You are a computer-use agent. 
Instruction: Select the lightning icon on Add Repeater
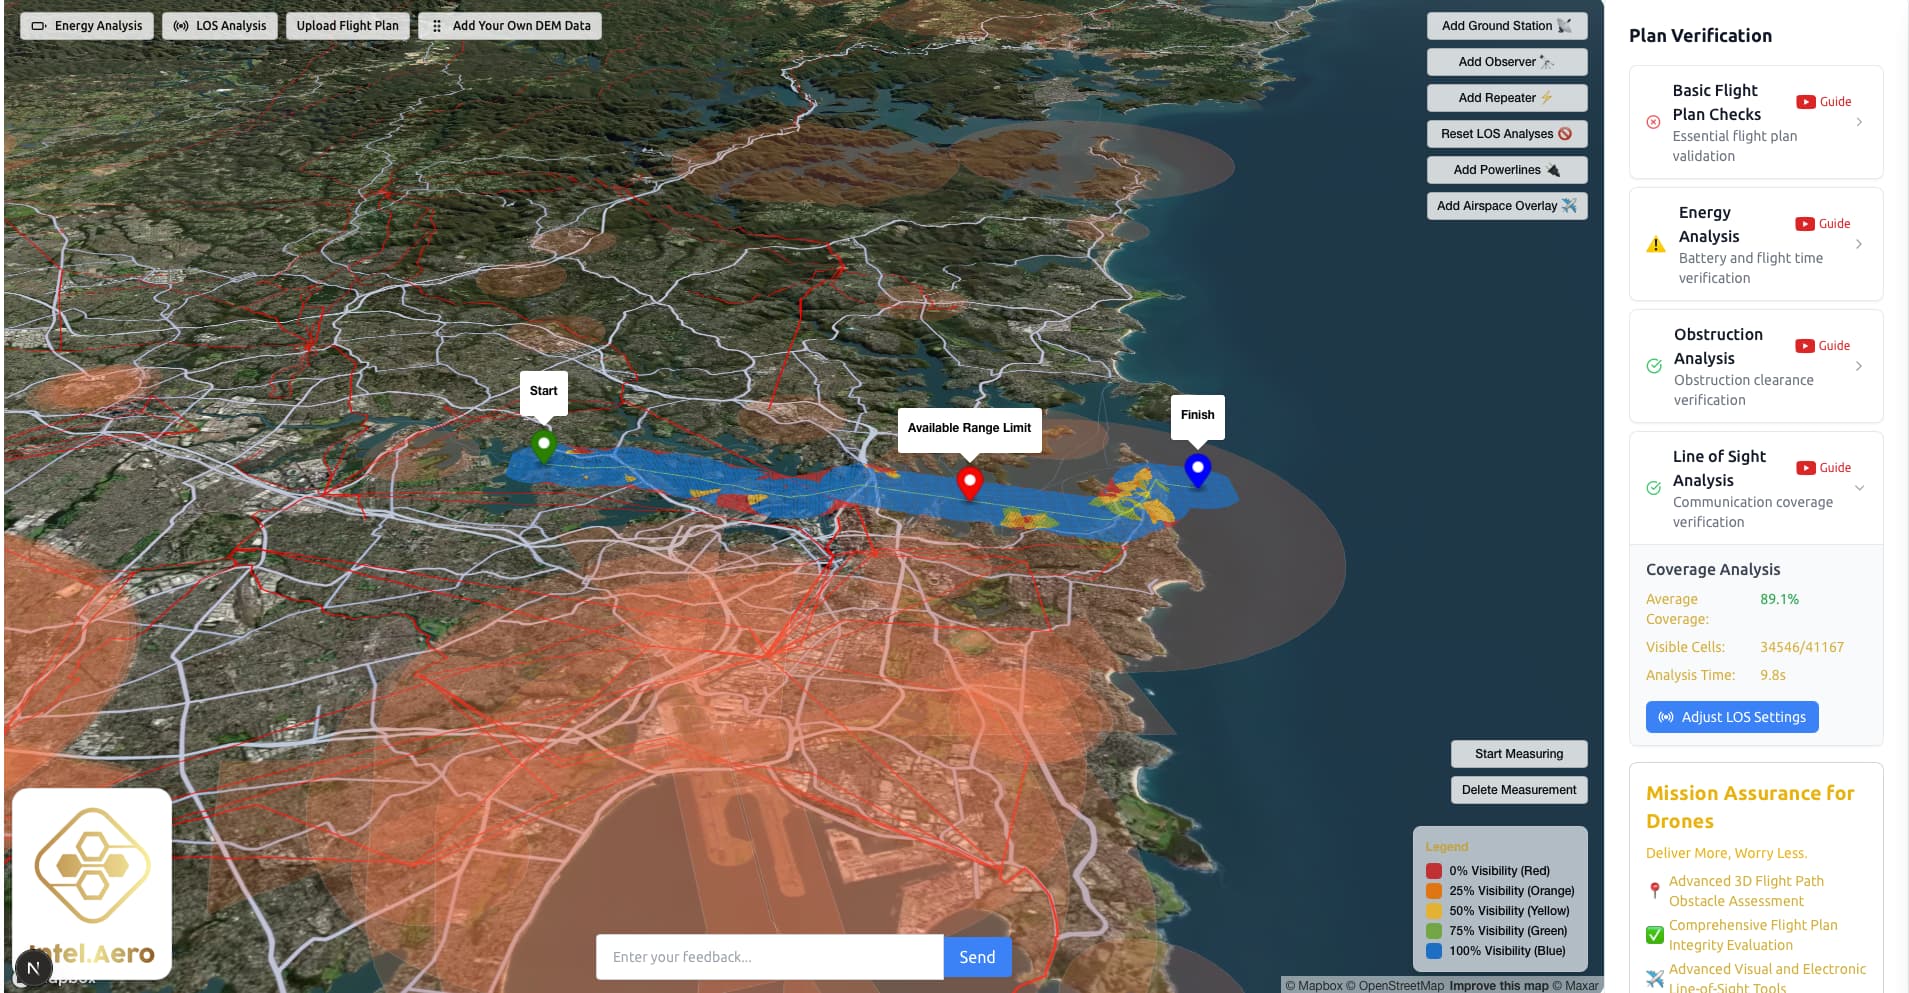[x=1546, y=97]
